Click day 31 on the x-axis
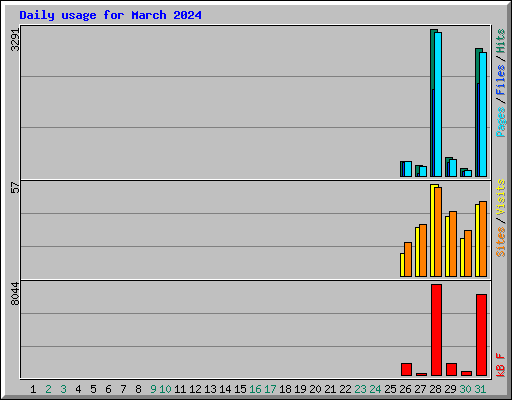The width and height of the screenshot is (512, 400). coord(480,389)
